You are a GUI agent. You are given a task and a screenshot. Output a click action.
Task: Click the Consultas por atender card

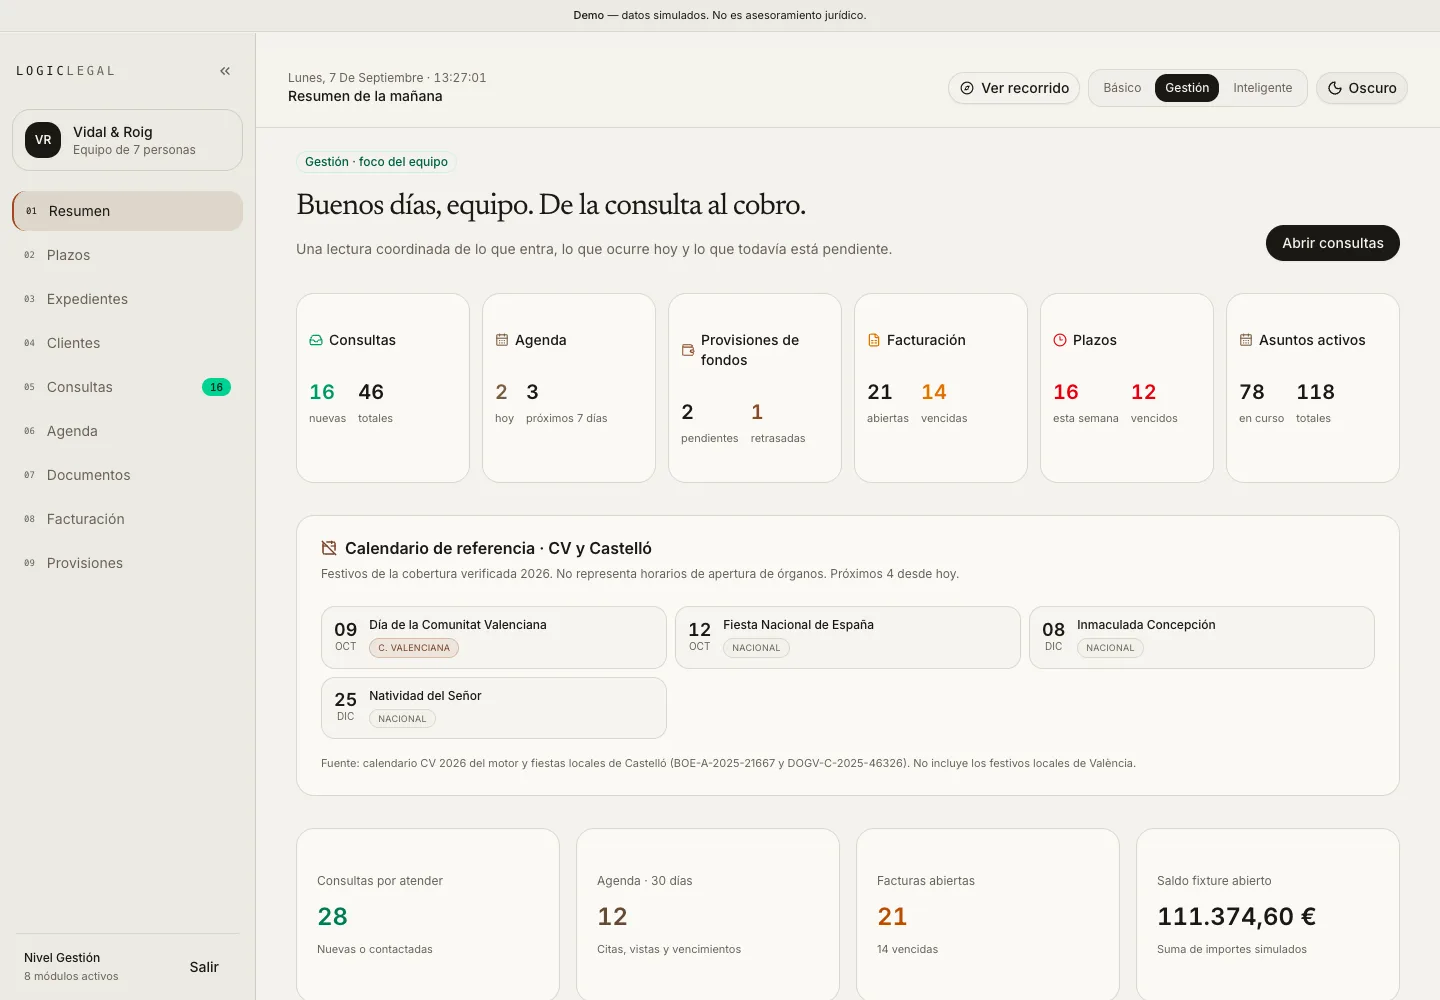(x=428, y=914)
